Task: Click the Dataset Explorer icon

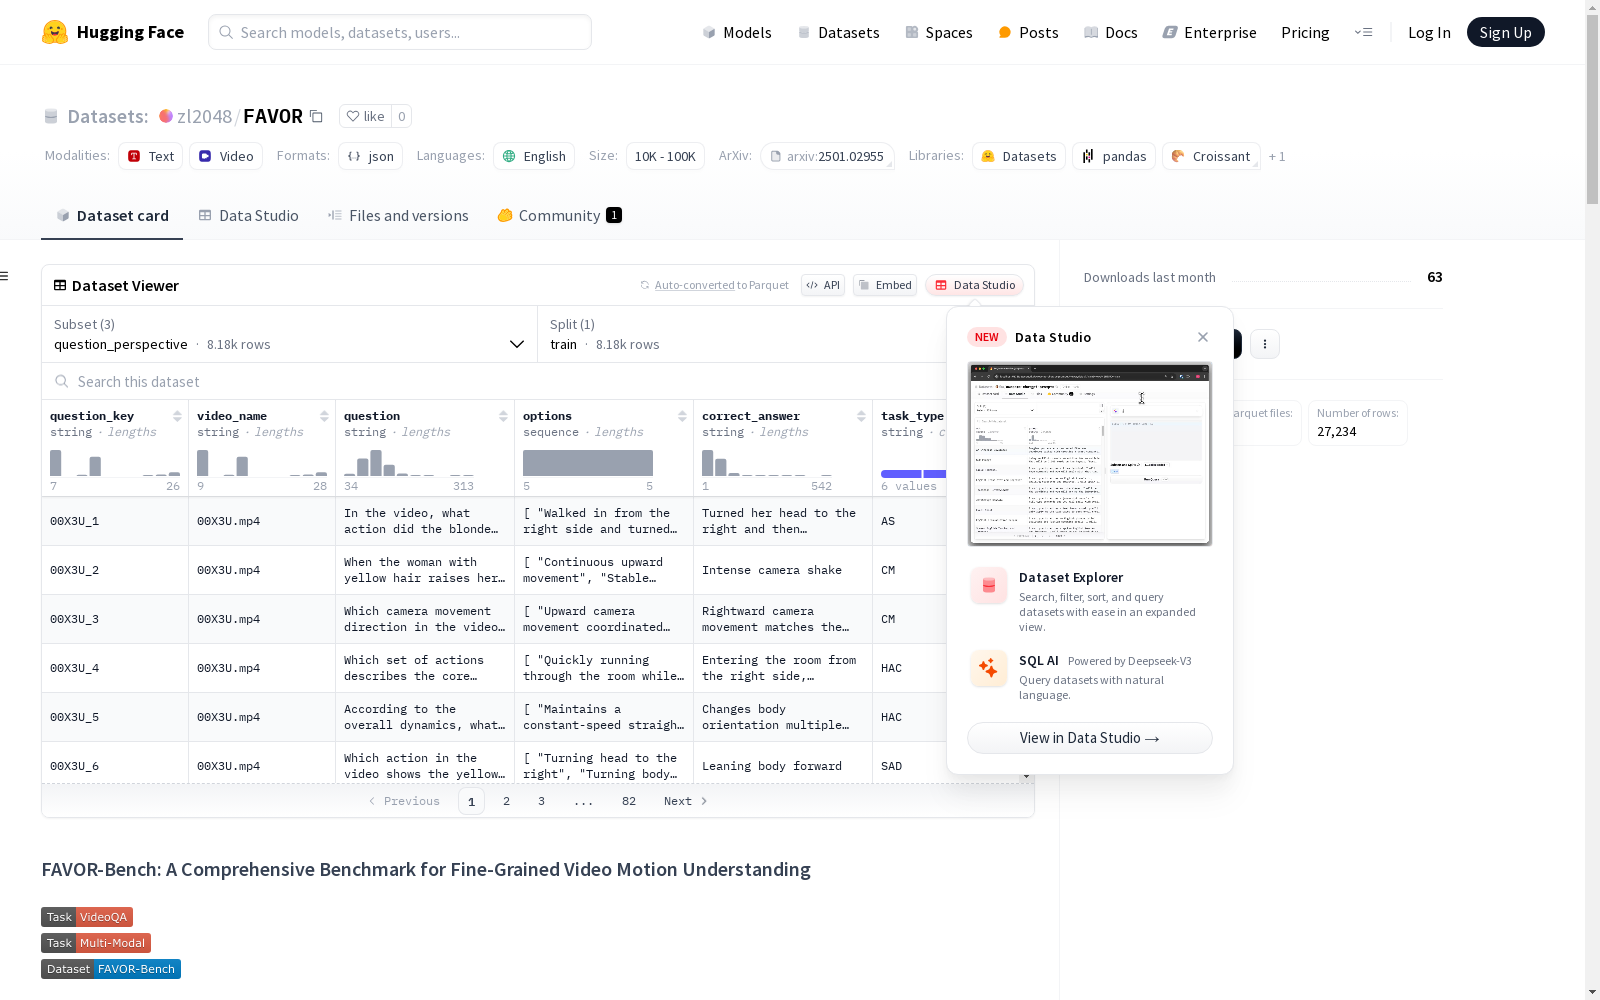Action: [988, 586]
